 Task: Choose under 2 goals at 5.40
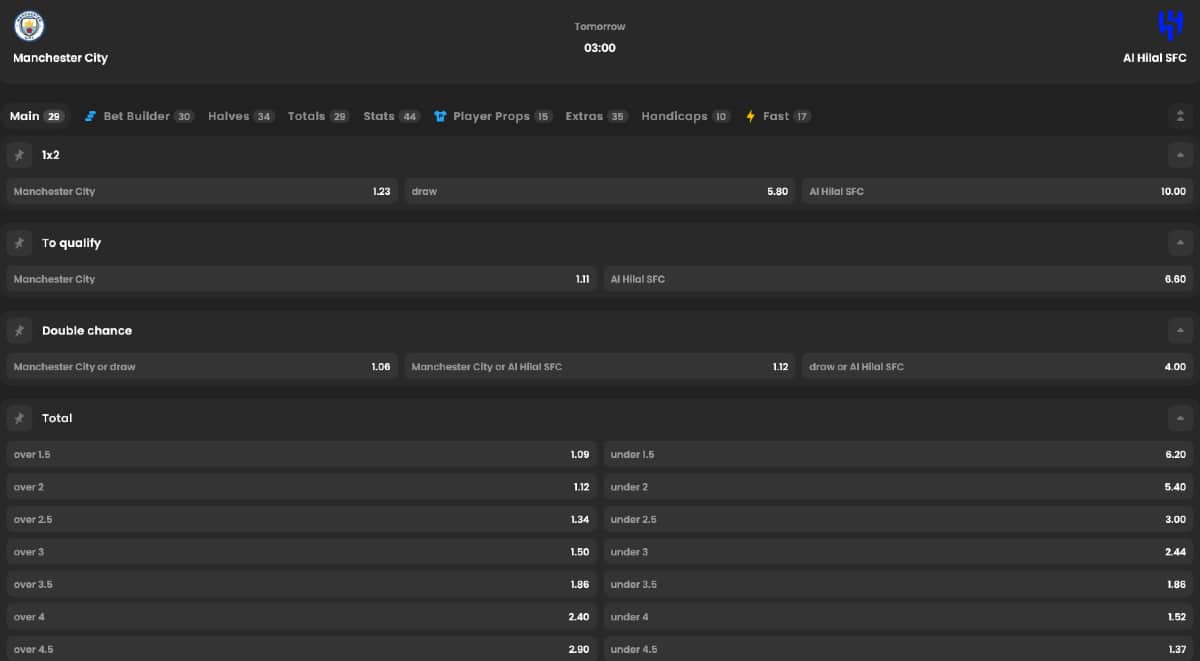click(898, 487)
